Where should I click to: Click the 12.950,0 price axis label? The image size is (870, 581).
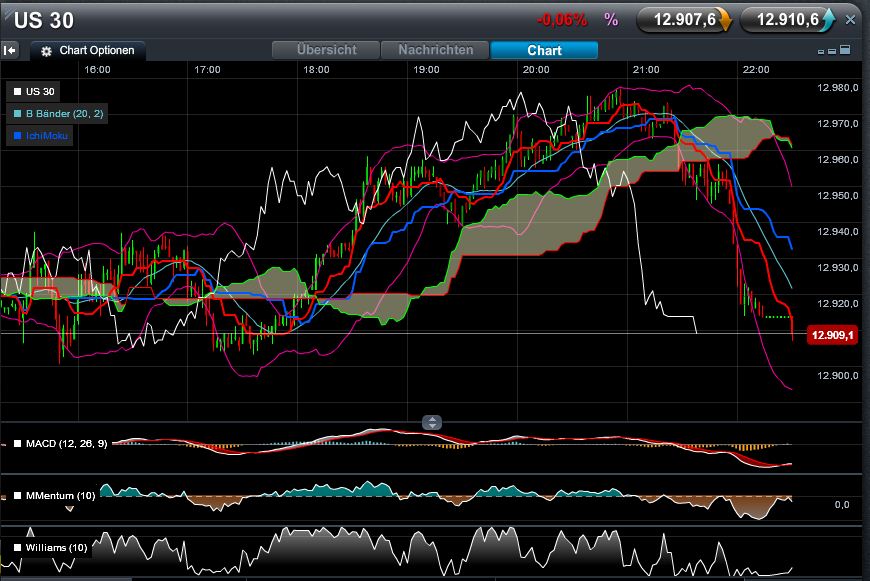point(837,196)
